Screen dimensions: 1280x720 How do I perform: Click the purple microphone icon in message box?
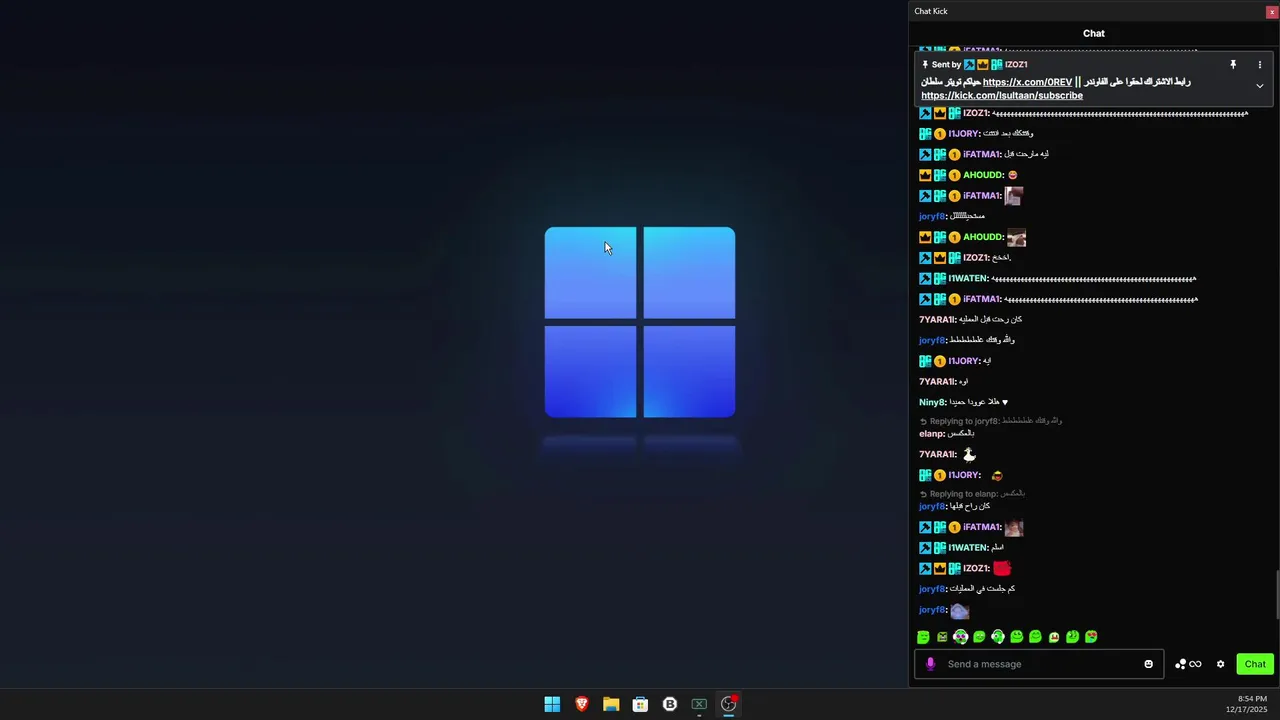(x=930, y=664)
